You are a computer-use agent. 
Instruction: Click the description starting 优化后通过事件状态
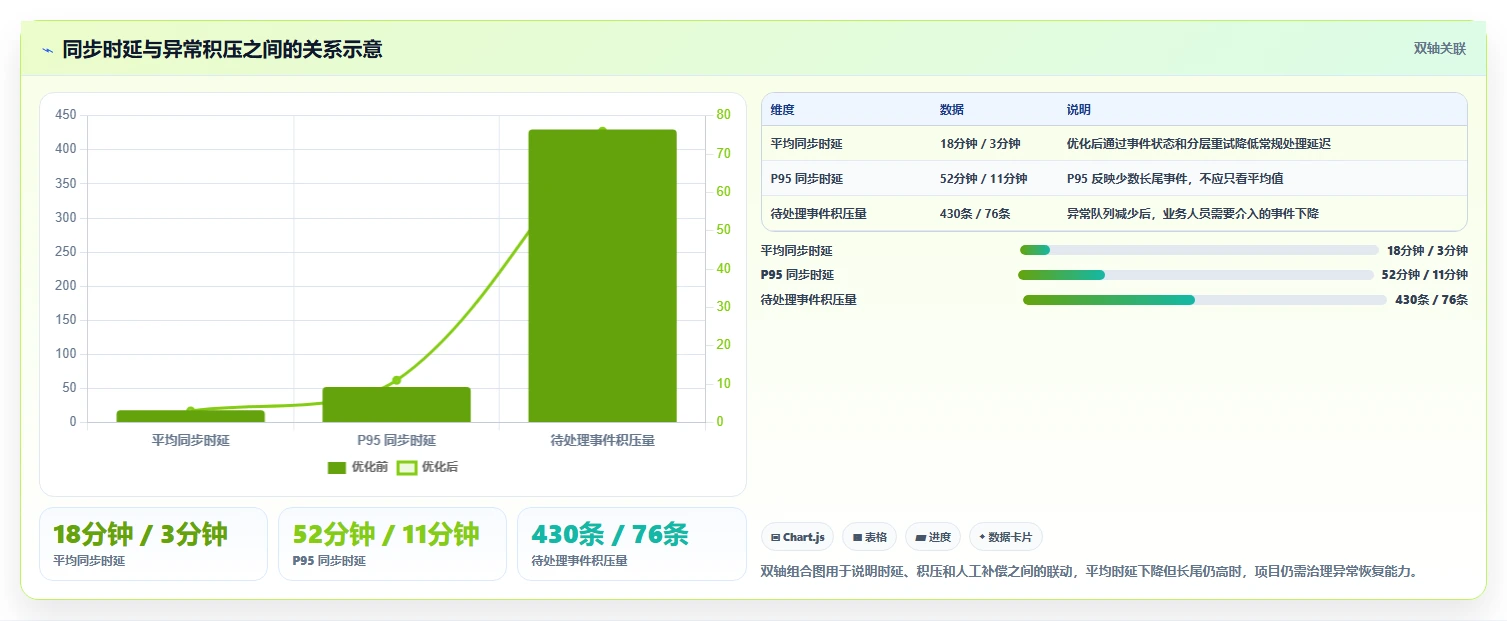point(1198,144)
